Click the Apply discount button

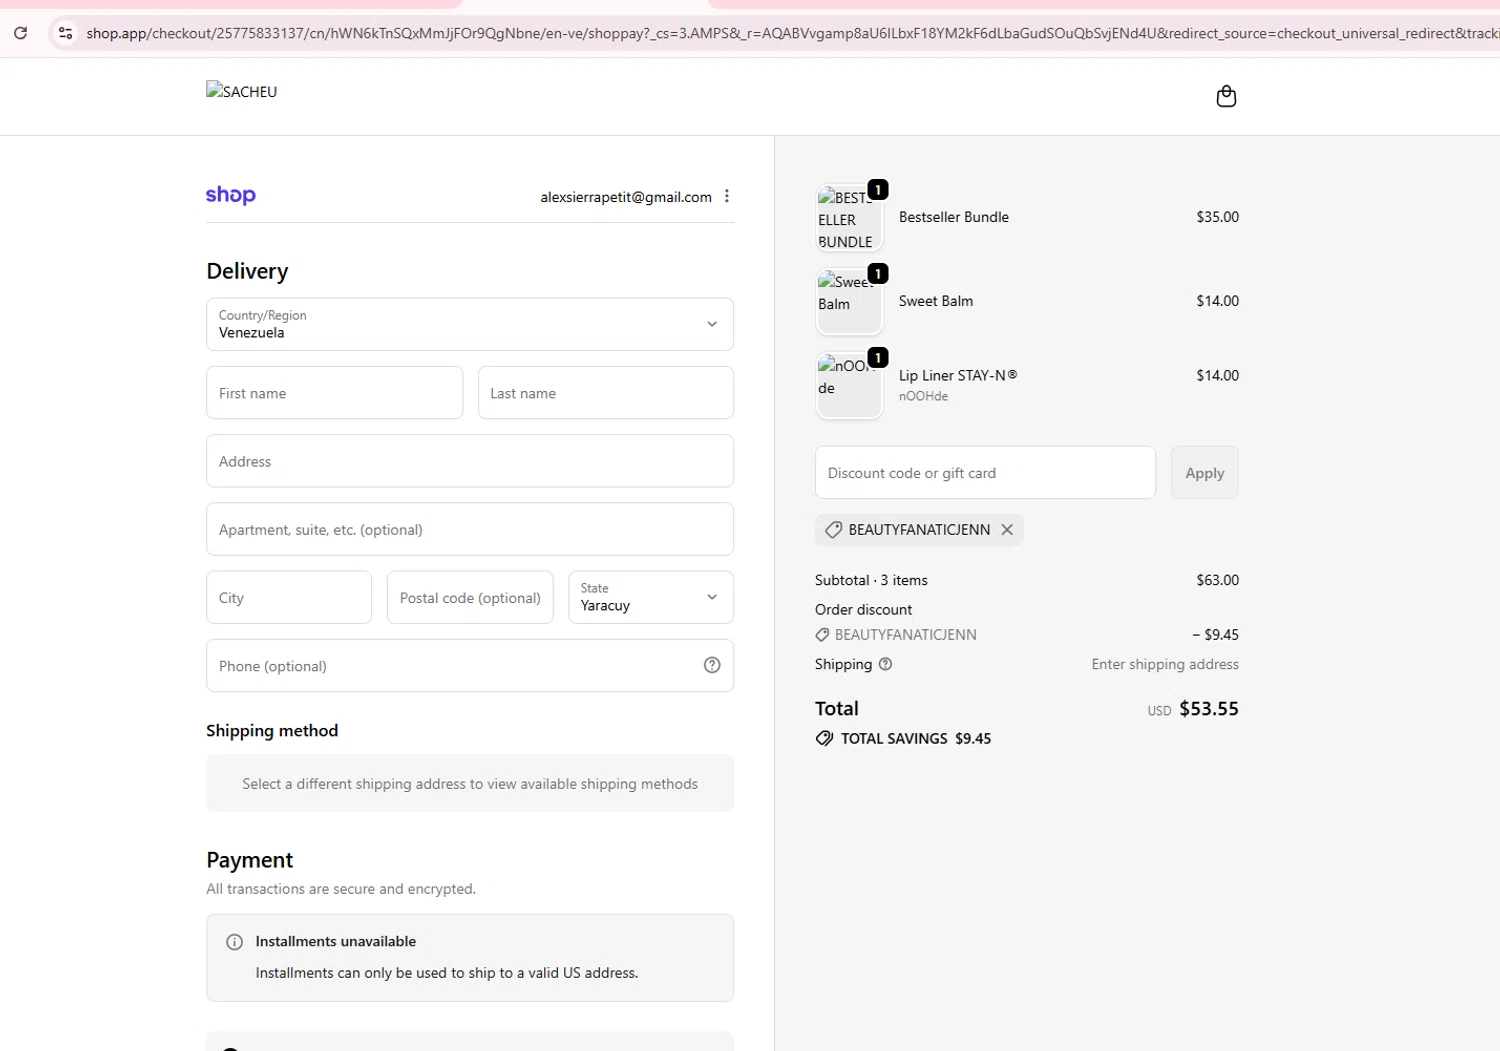coord(1205,472)
